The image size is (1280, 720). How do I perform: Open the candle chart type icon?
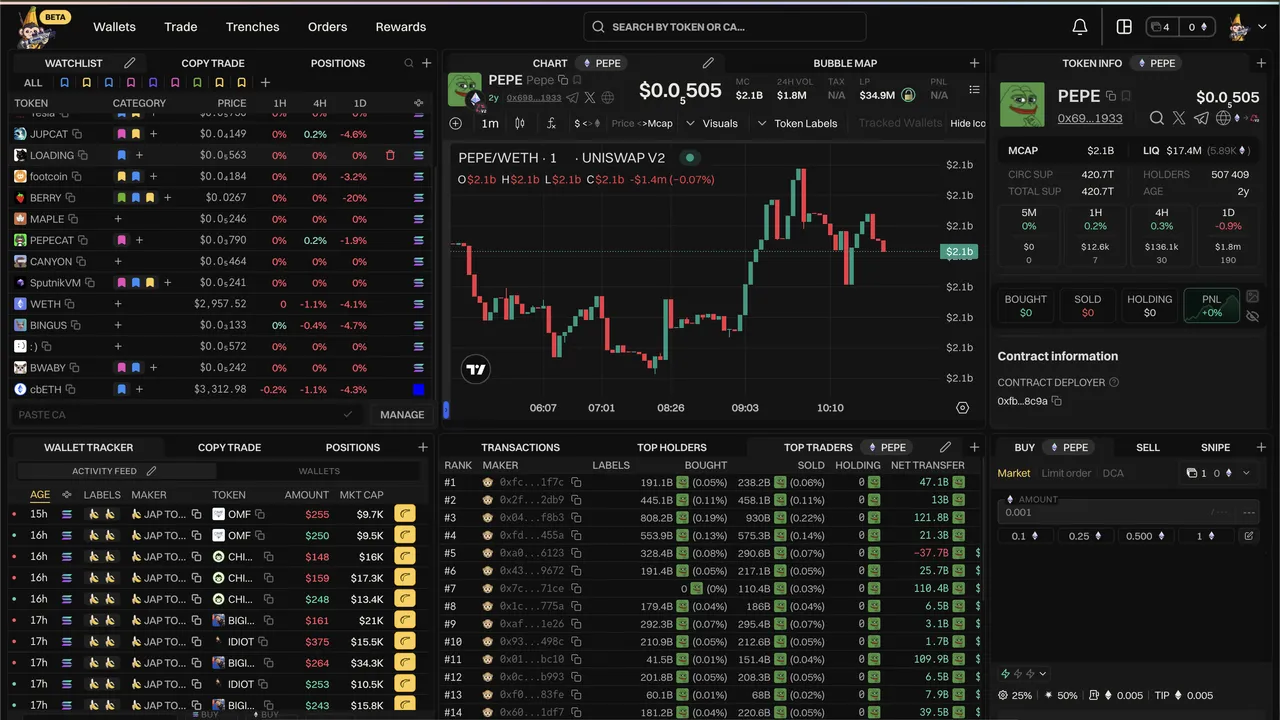pos(520,123)
